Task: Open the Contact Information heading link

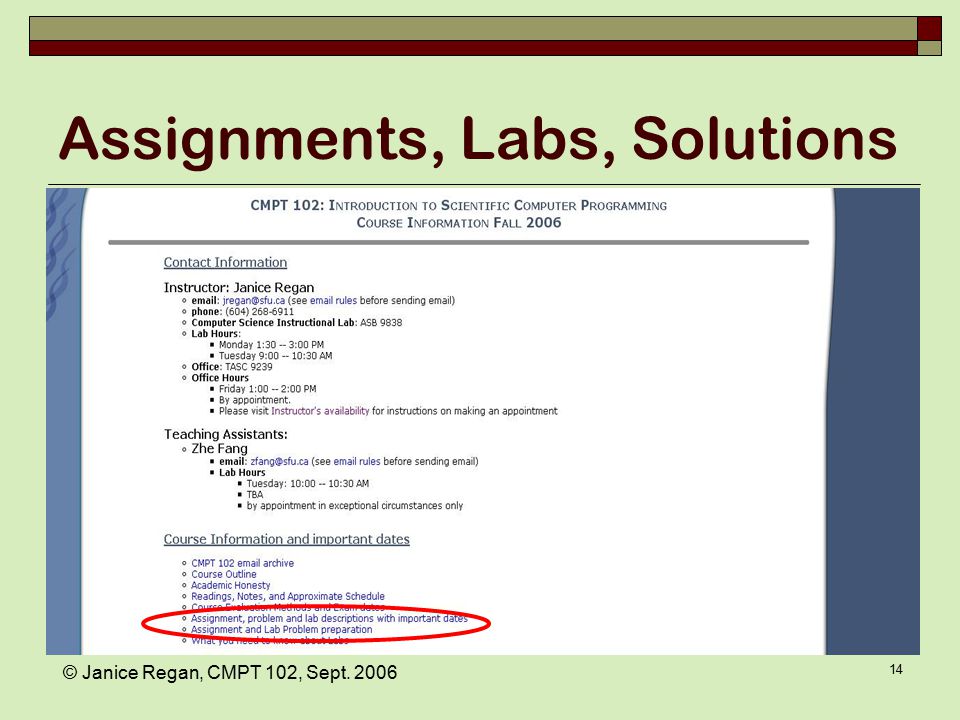Action: [x=225, y=262]
